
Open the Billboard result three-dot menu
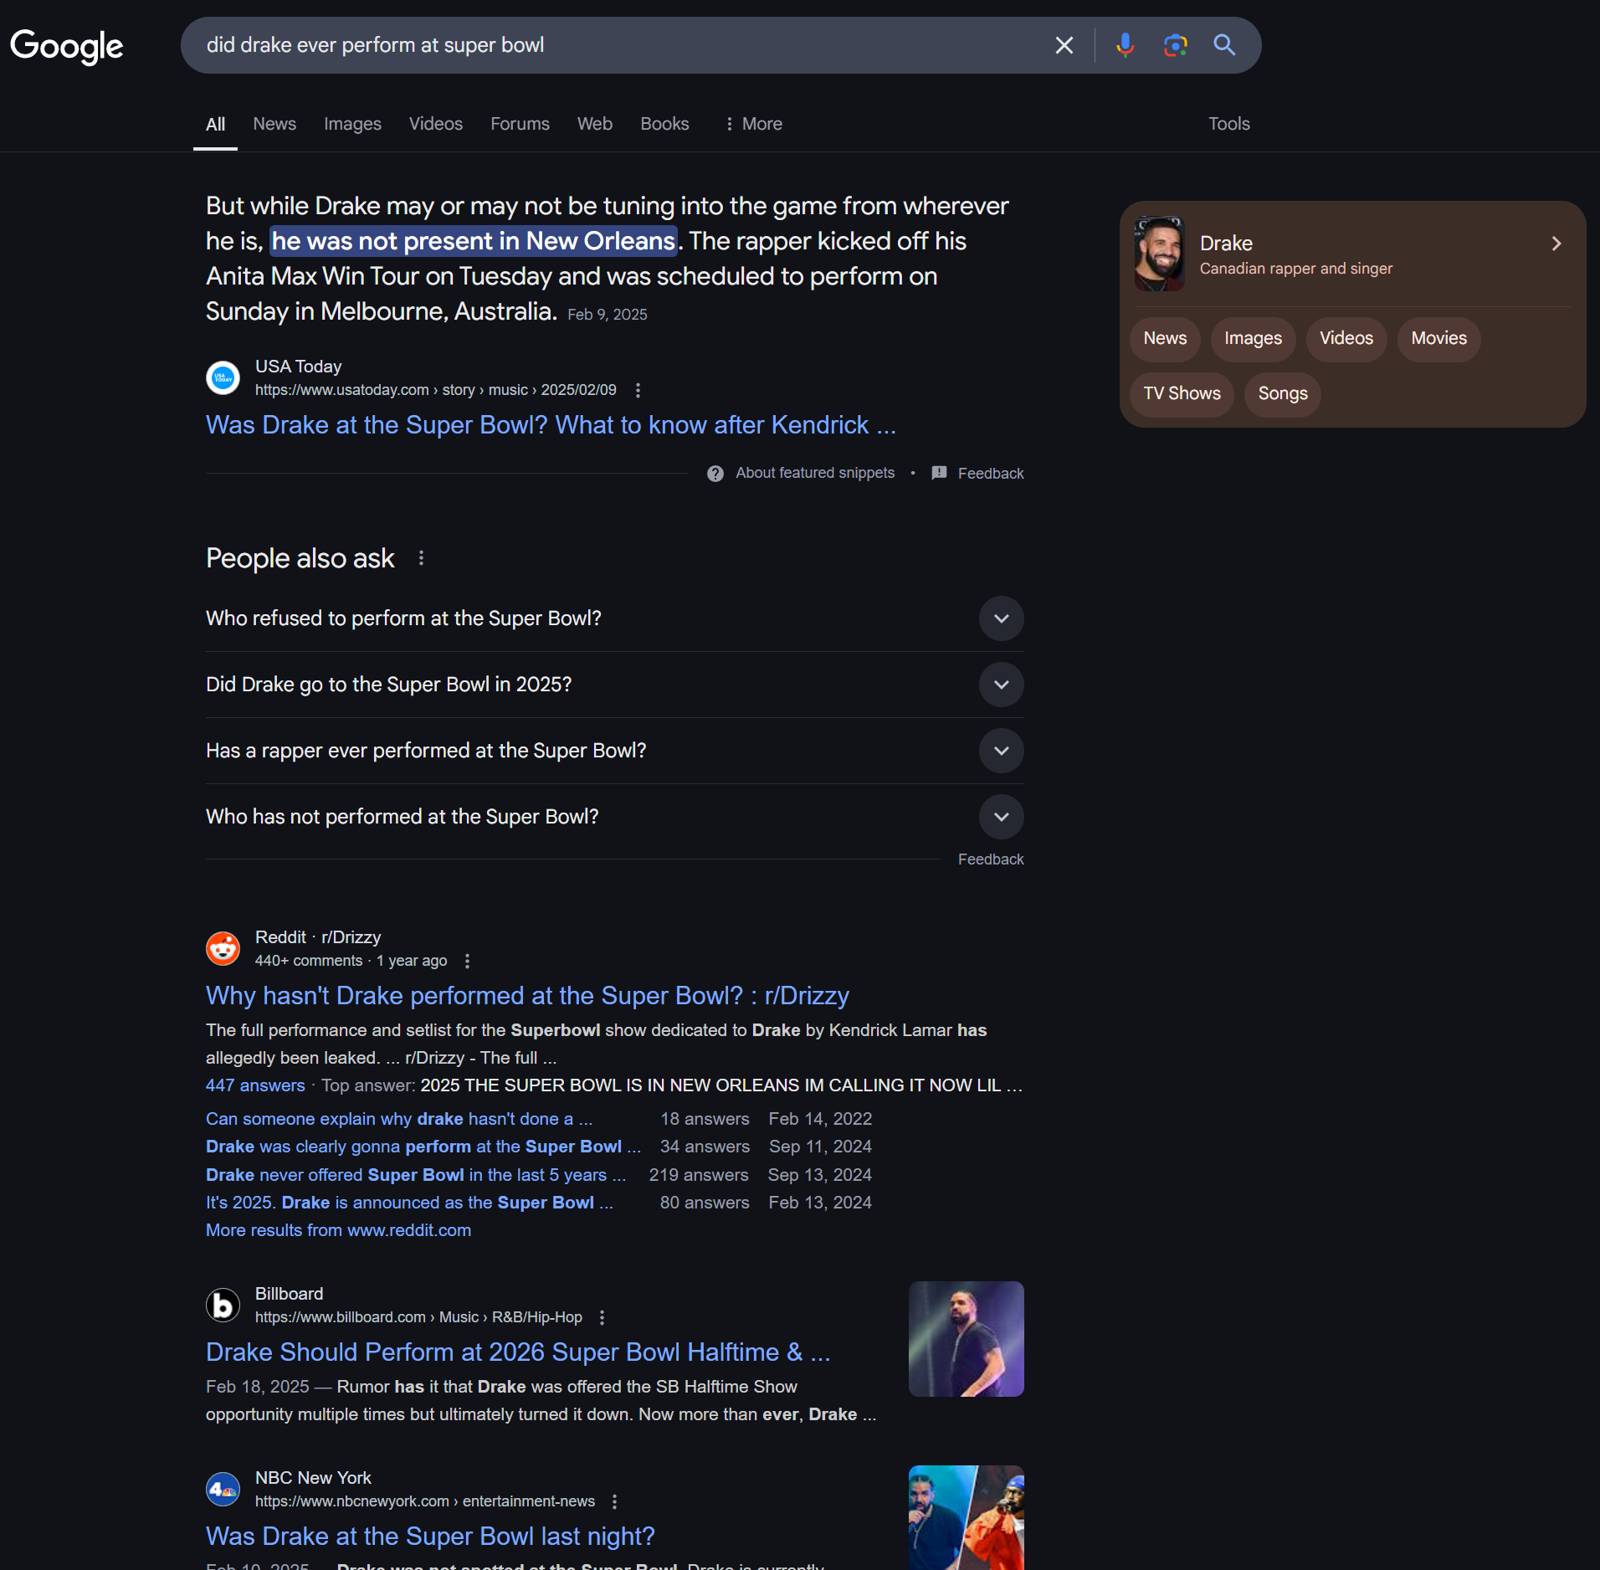tap(602, 1318)
